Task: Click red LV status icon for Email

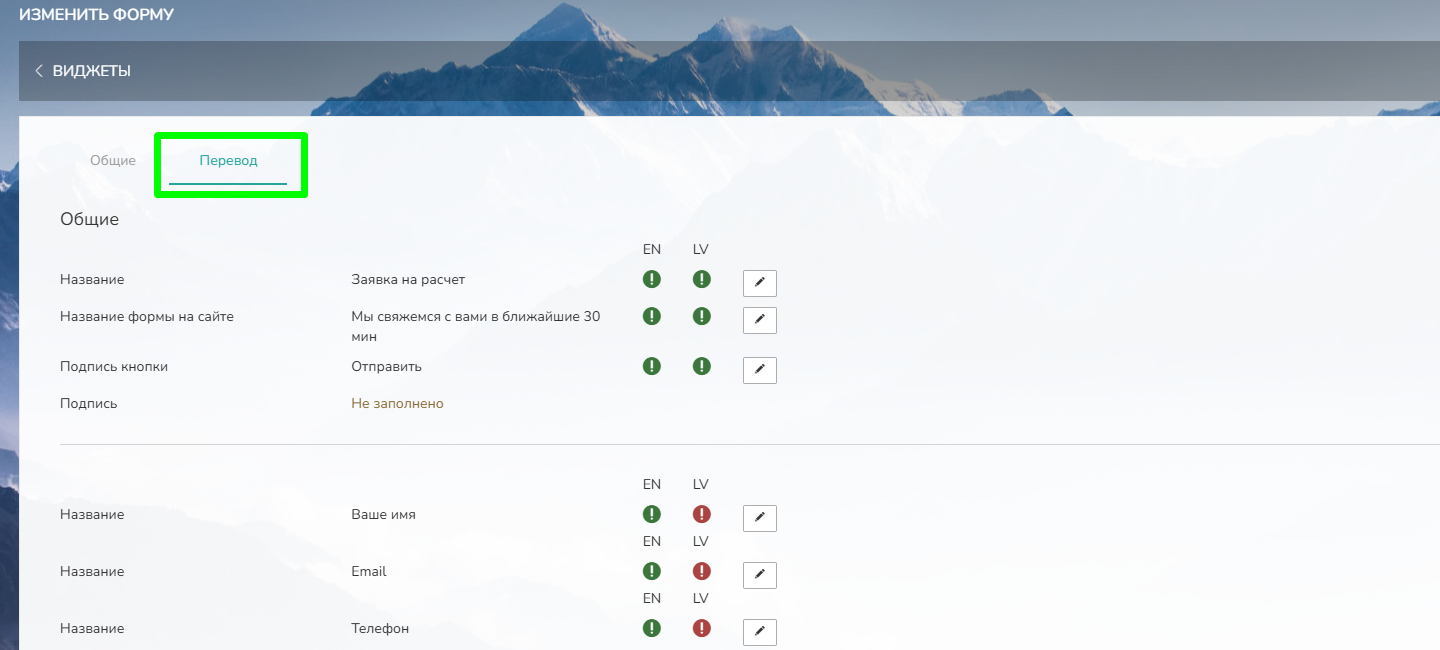Action: point(701,572)
